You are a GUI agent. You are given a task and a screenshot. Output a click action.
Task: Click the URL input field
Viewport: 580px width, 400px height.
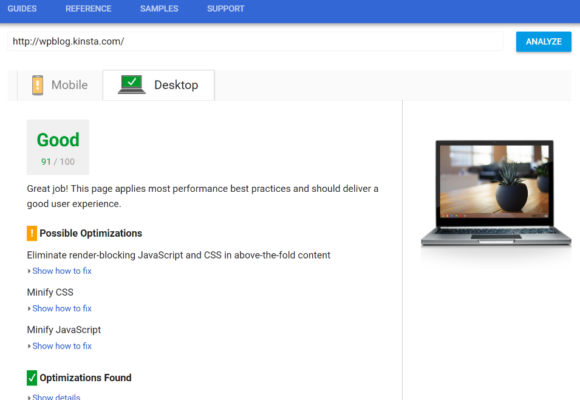(x=255, y=41)
